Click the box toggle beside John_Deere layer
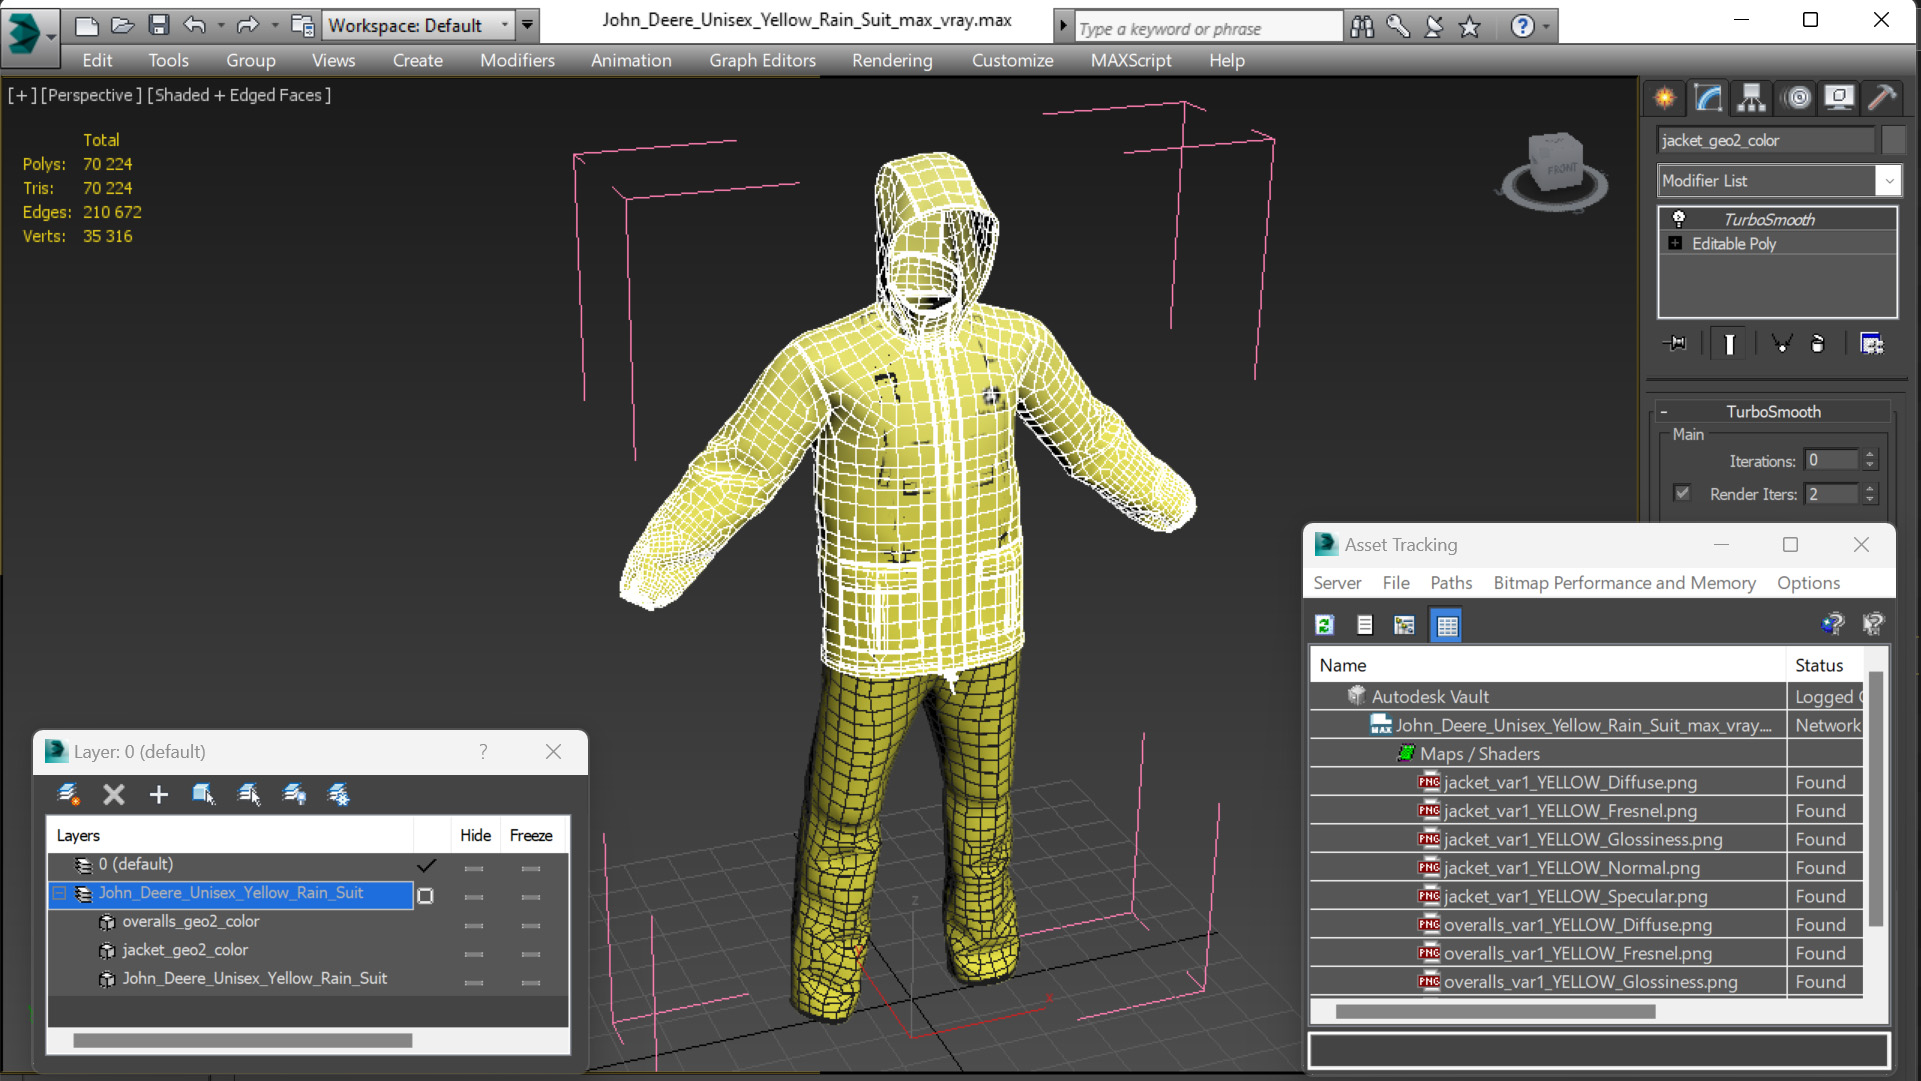Viewport: 1921px width, 1081px height. [x=426, y=896]
